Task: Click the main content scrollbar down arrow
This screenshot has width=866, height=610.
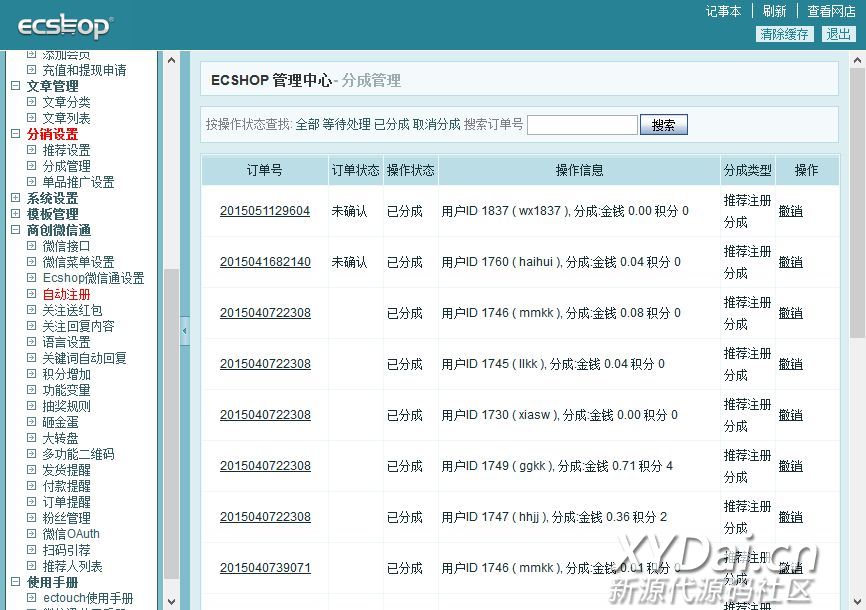Action: pyautogui.click(x=858, y=601)
